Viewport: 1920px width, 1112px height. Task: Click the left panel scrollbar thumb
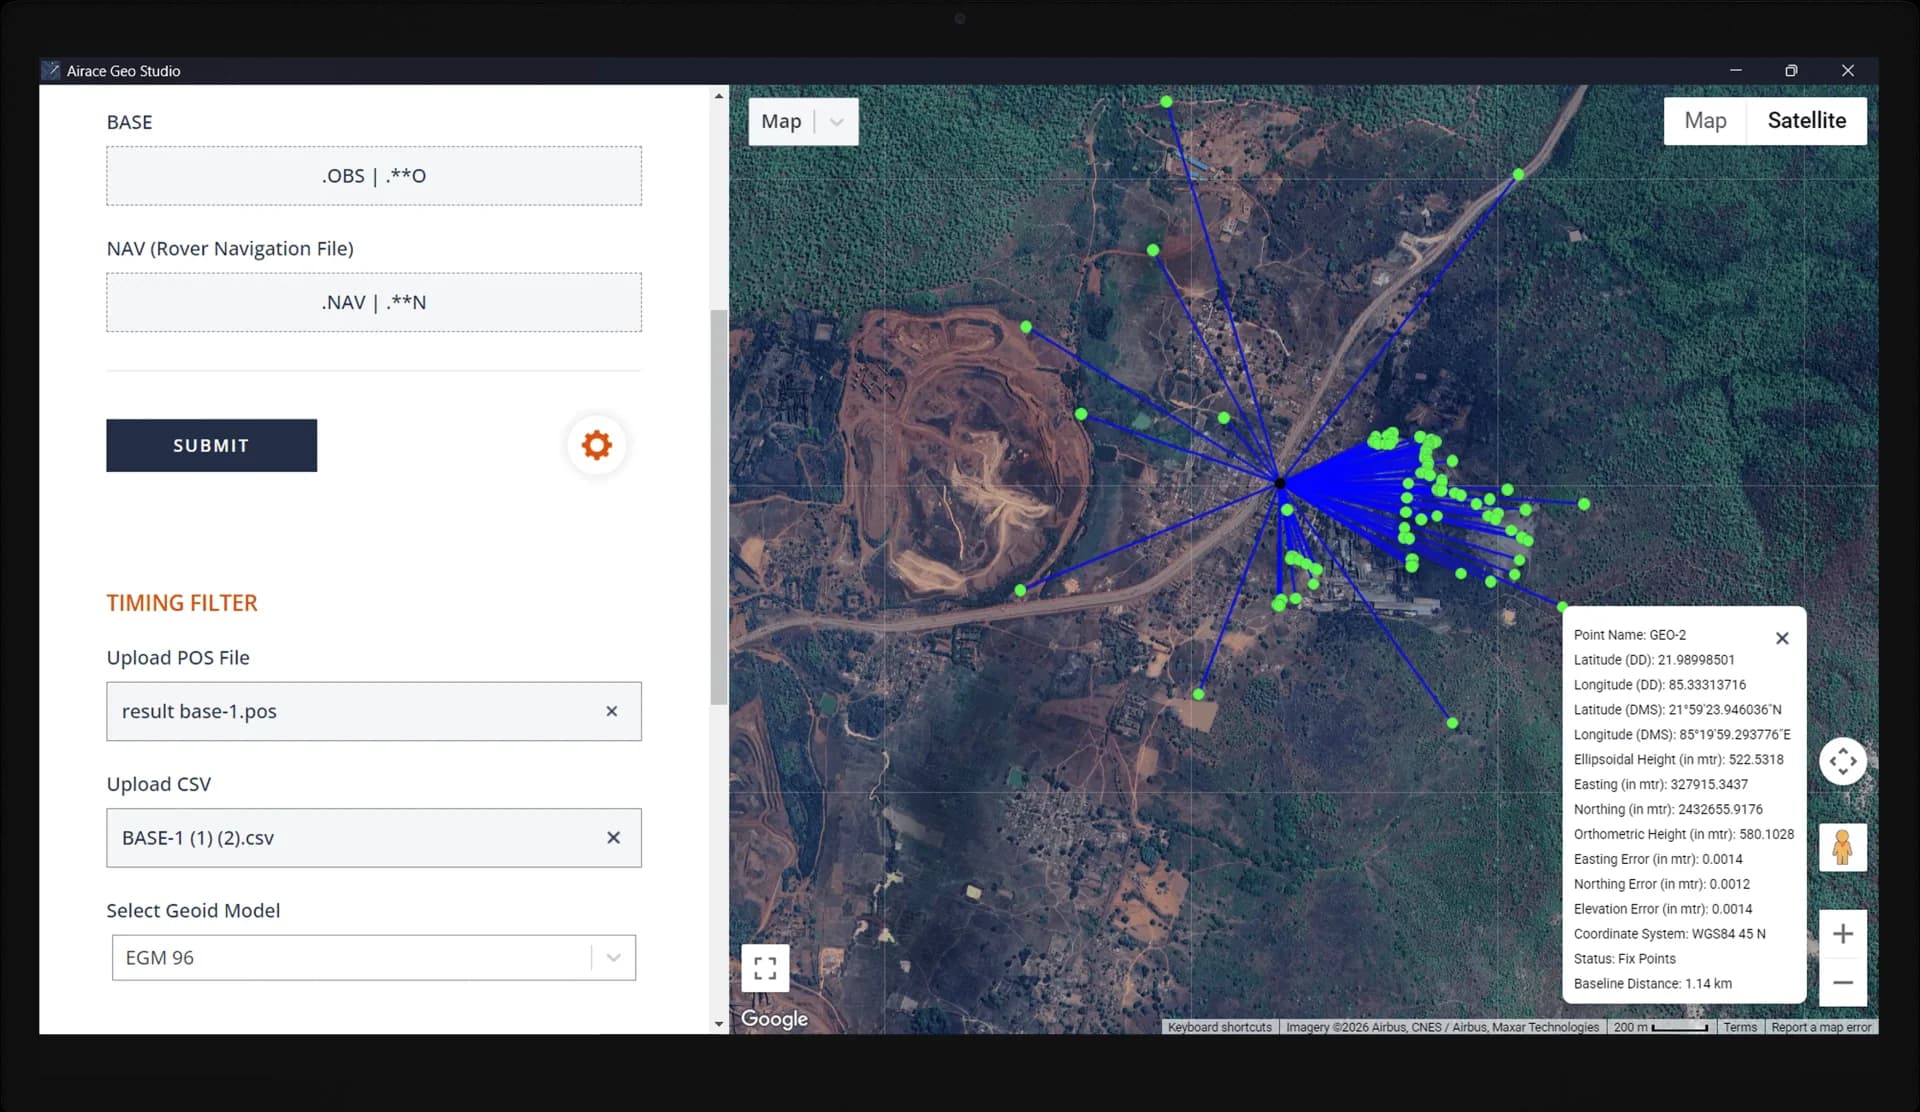click(x=719, y=507)
